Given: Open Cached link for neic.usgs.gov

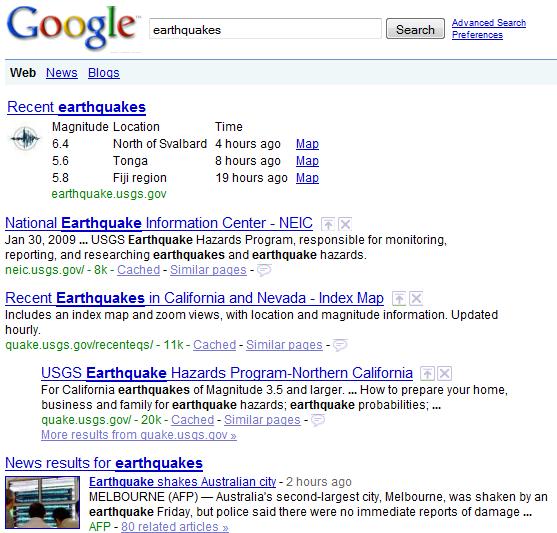Looking at the screenshot, I should click(x=139, y=270).
